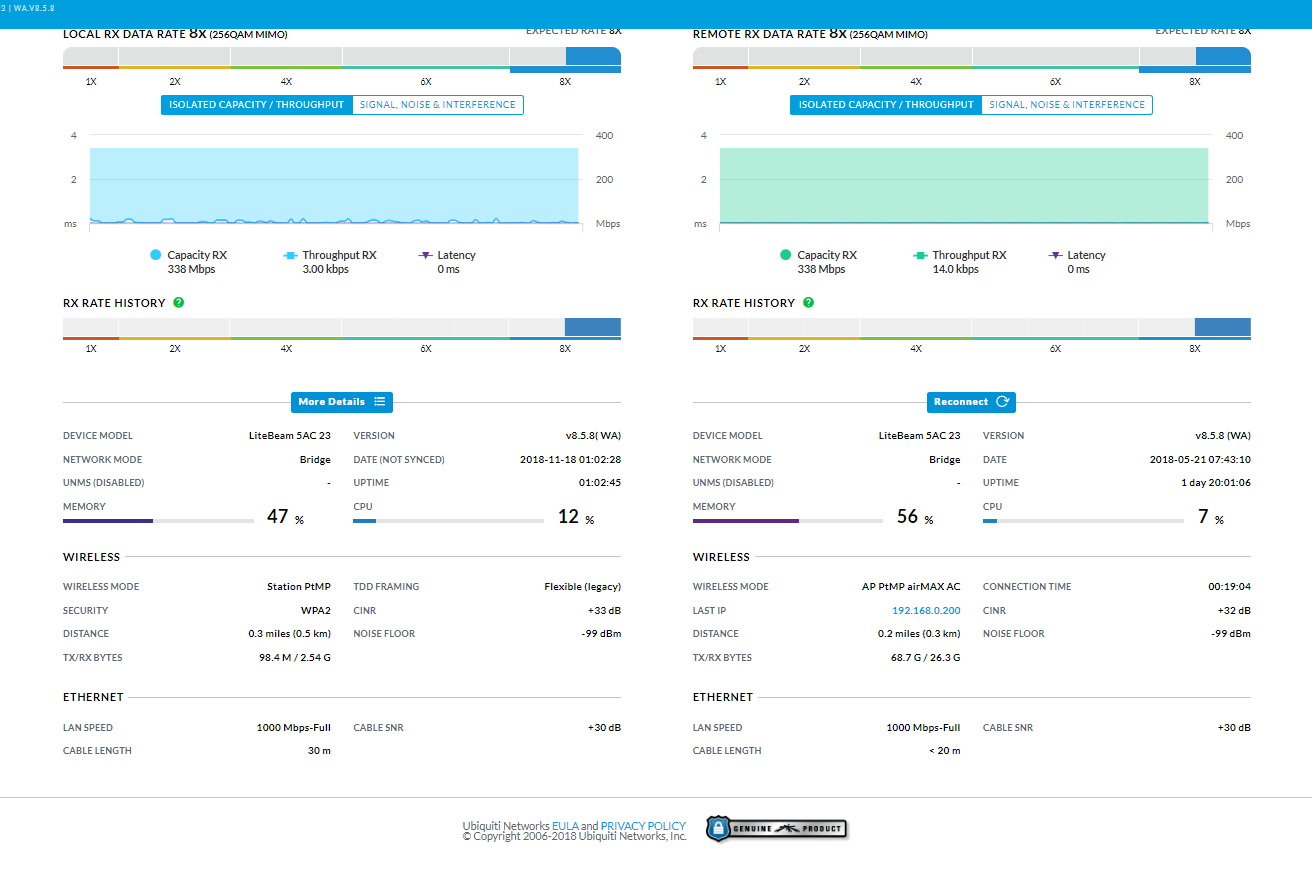Click local TX/RX bytes 98.4 M / 2.54 G
Image resolution: width=1312 pixels, height=888 pixels.
click(x=294, y=658)
